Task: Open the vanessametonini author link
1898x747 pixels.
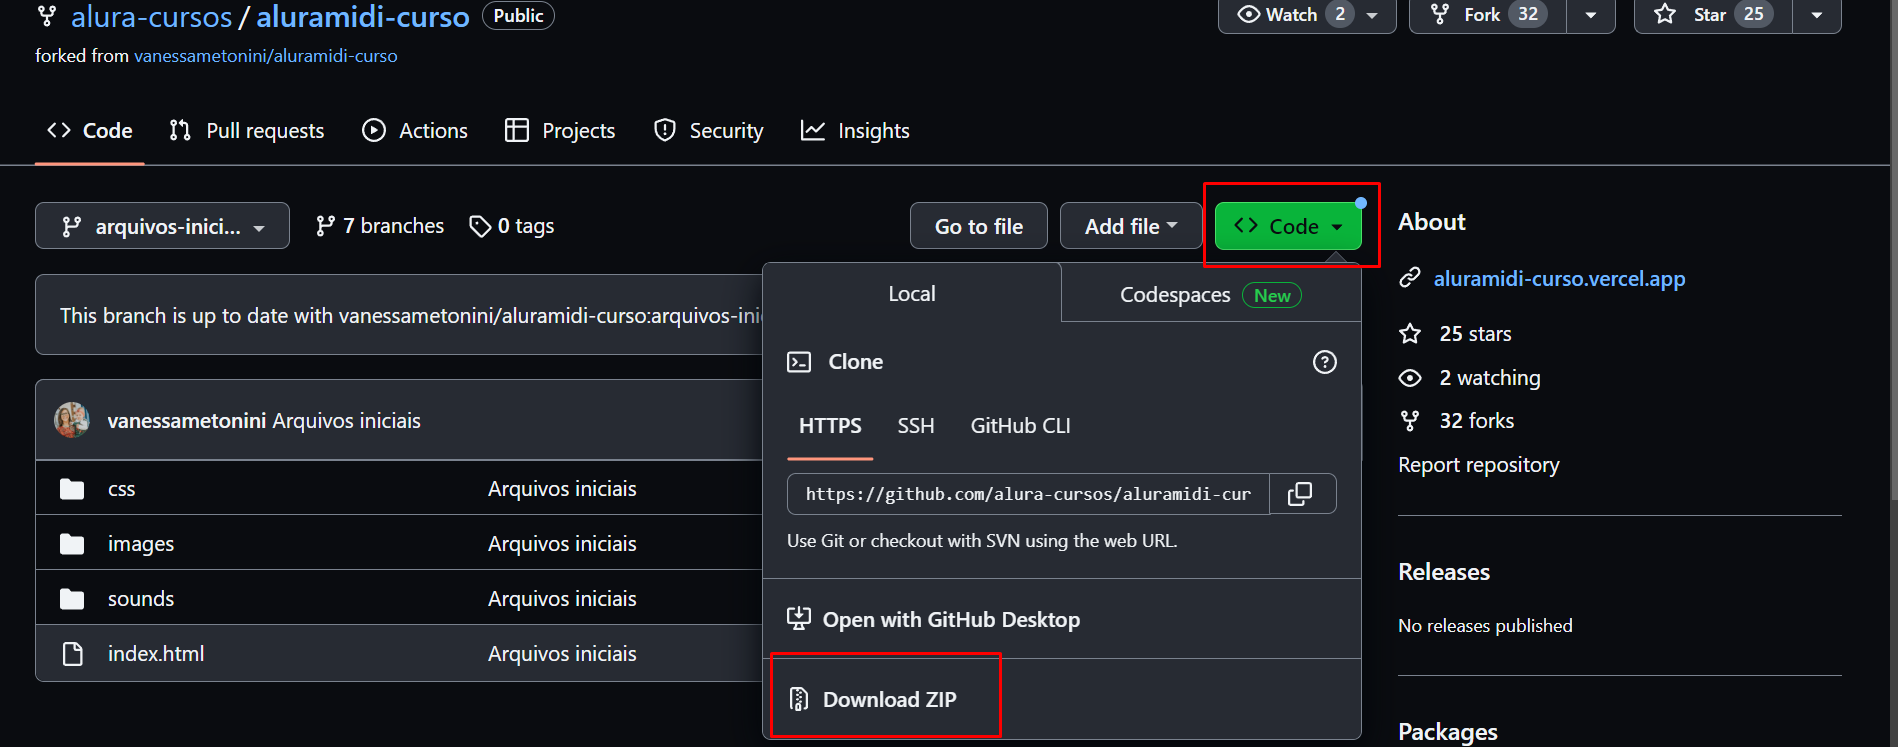Action: (x=187, y=421)
